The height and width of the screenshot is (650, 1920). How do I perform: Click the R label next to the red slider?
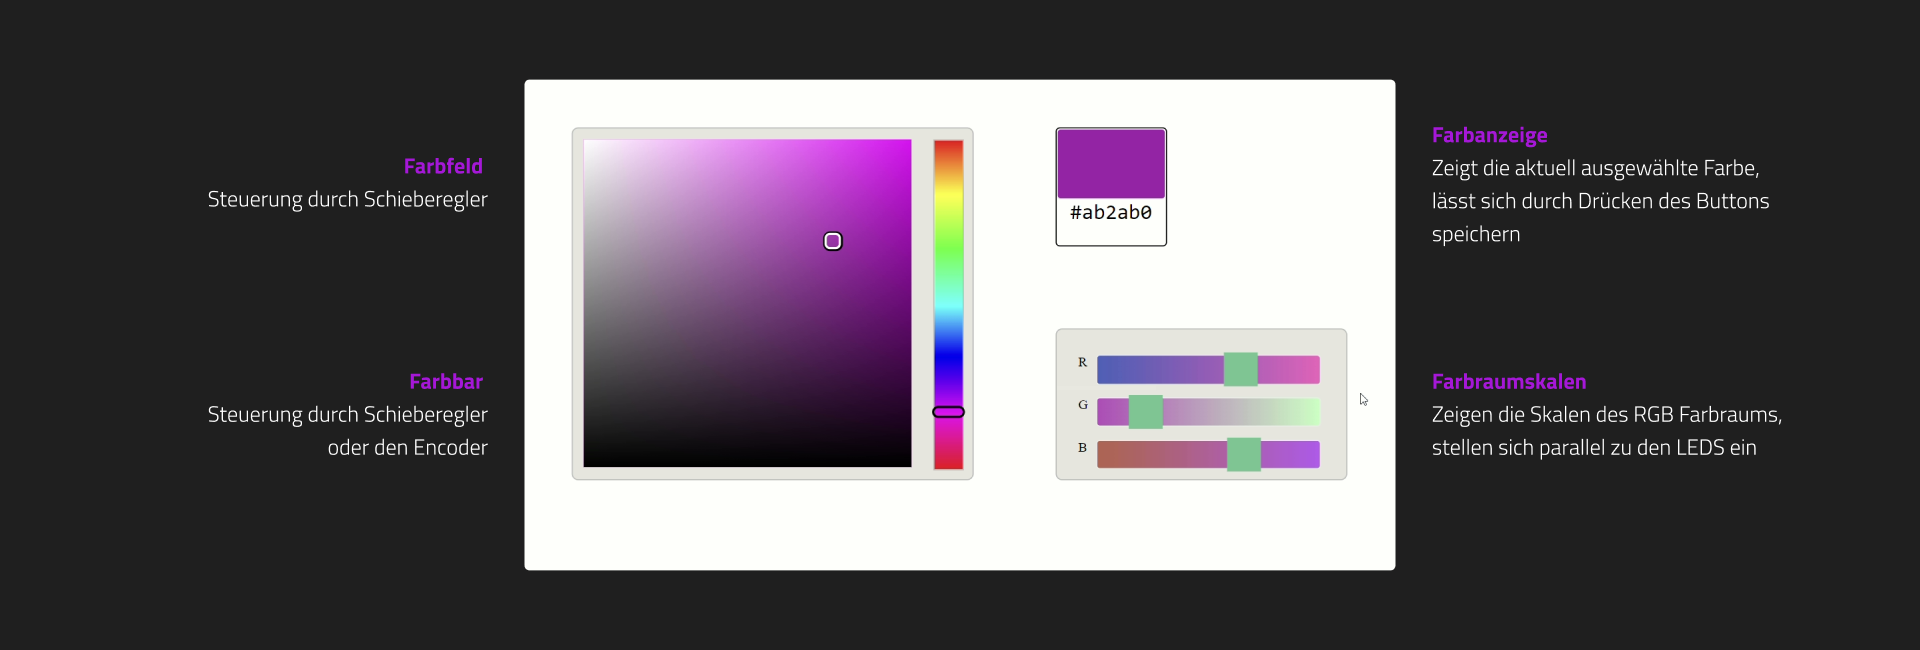[x=1082, y=362]
